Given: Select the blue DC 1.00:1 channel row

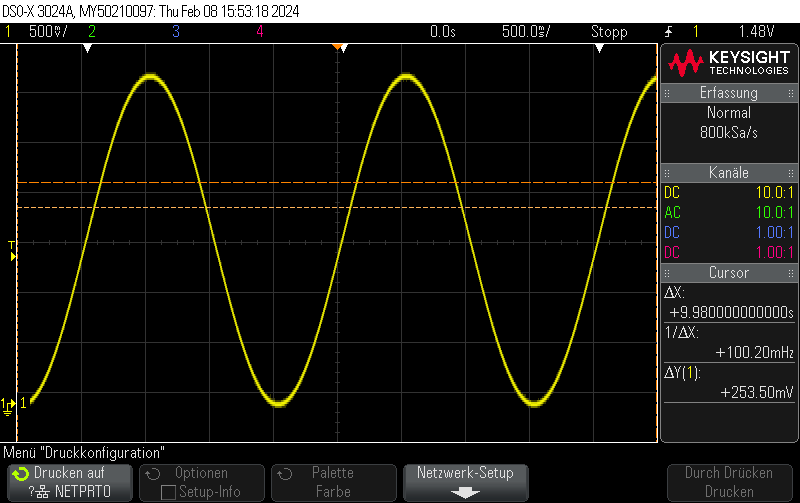Looking at the screenshot, I should [729, 232].
